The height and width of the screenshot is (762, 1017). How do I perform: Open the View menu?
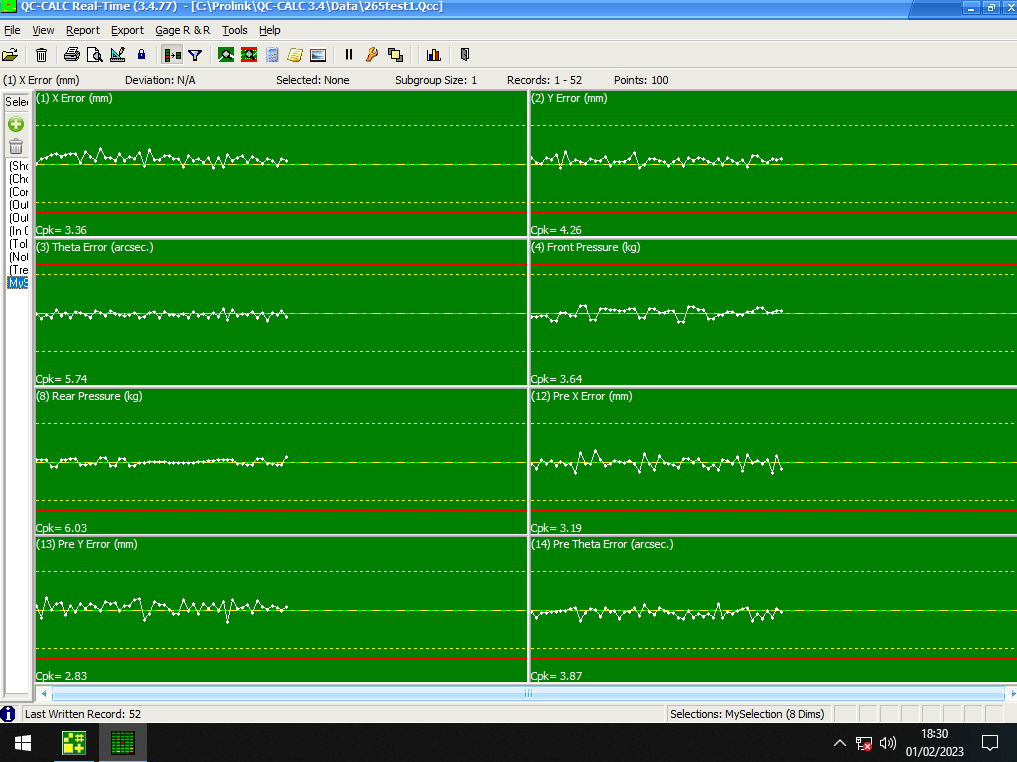coord(43,30)
